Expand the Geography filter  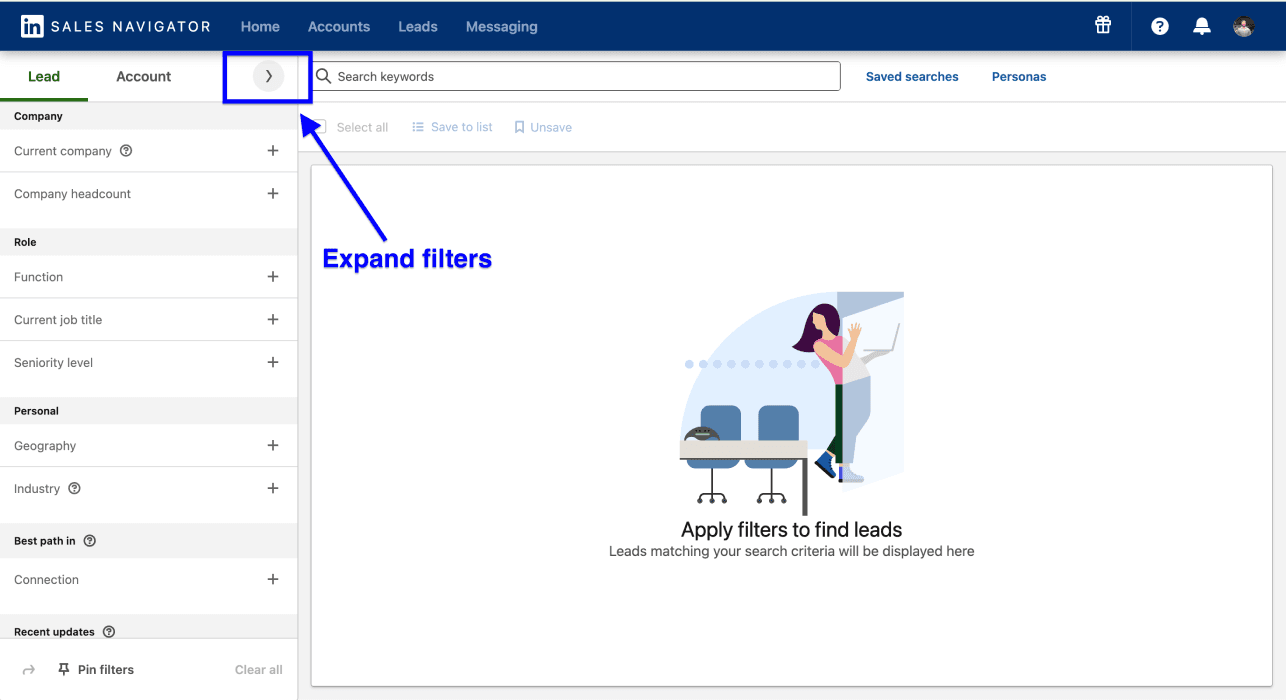click(273, 445)
